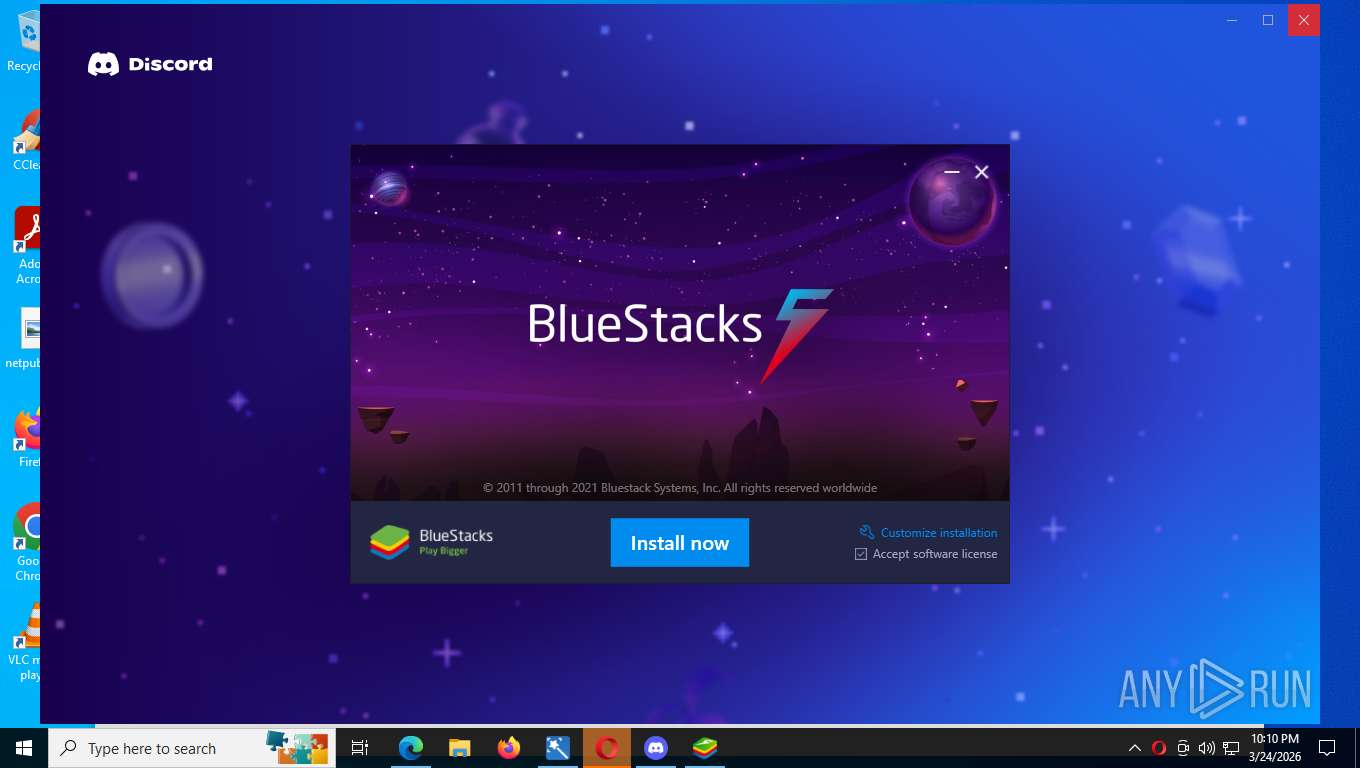Viewport: 1360px width, 768px height.
Task: Close the BlueStacks installer dialog
Action: click(982, 172)
